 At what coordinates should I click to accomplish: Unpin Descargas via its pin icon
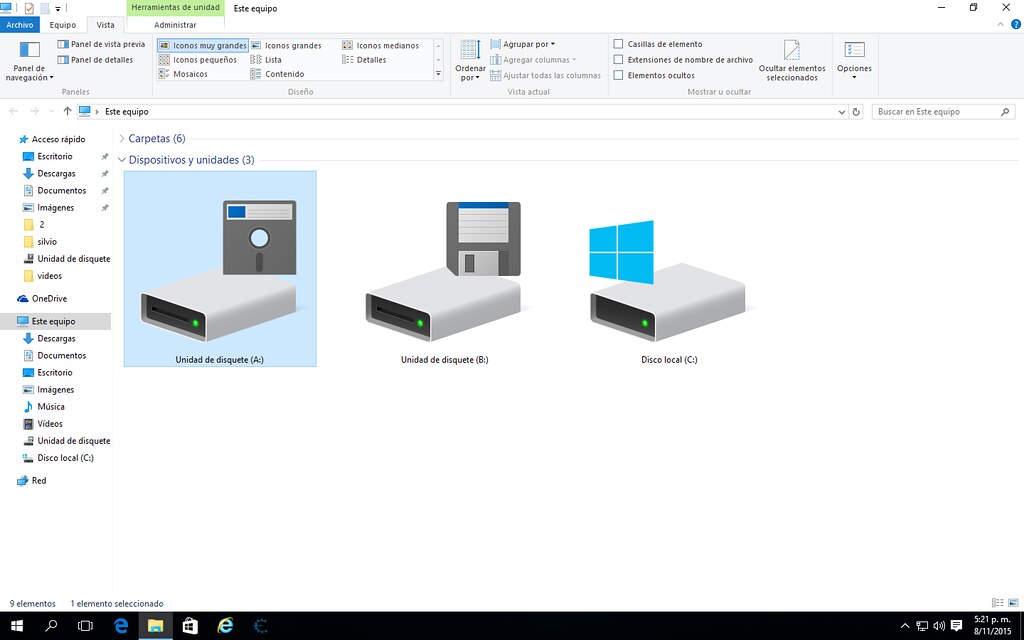tap(104, 174)
